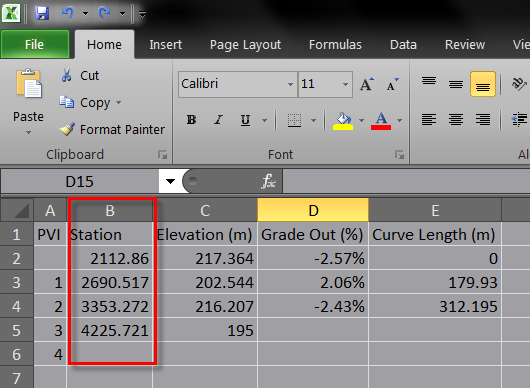
Task: Apply cell borders with Borders icon
Action: [x=294, y=120]
